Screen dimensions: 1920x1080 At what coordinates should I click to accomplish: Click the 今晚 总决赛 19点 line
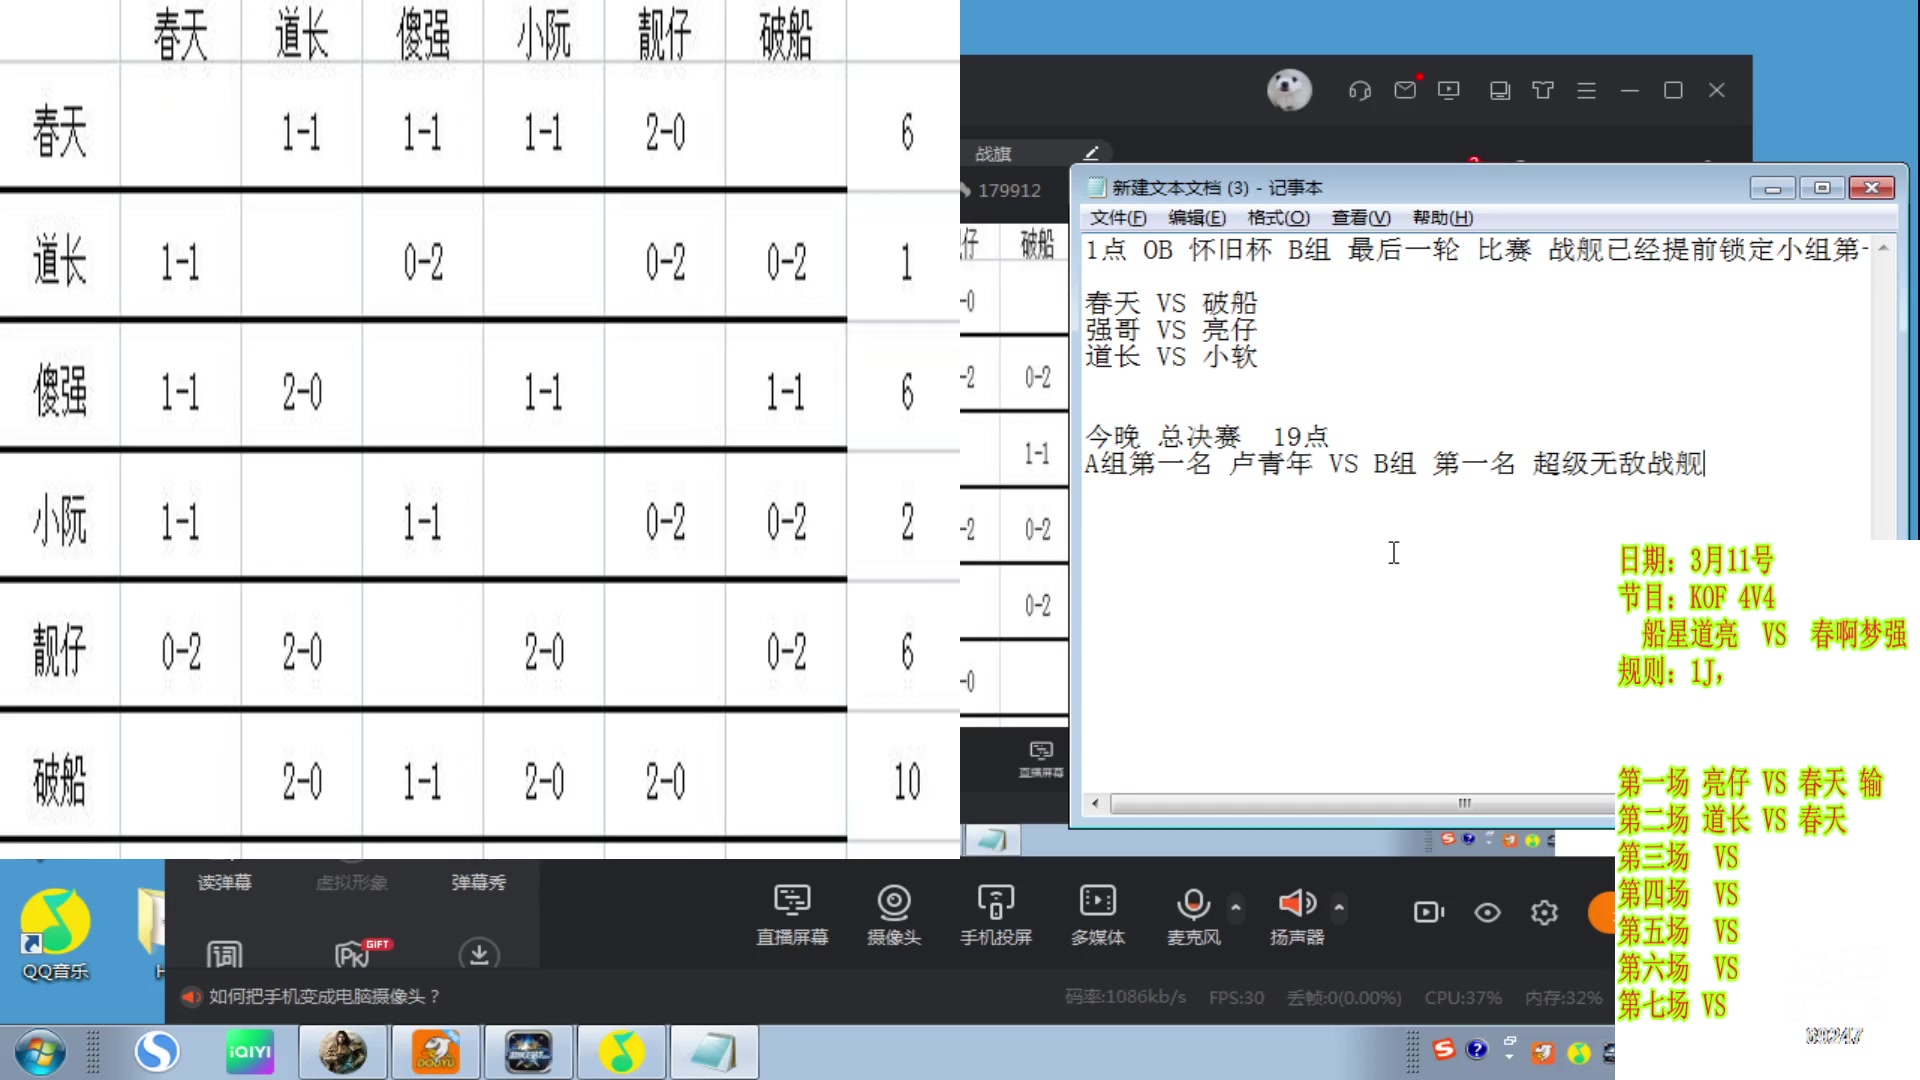[1207, 436]
